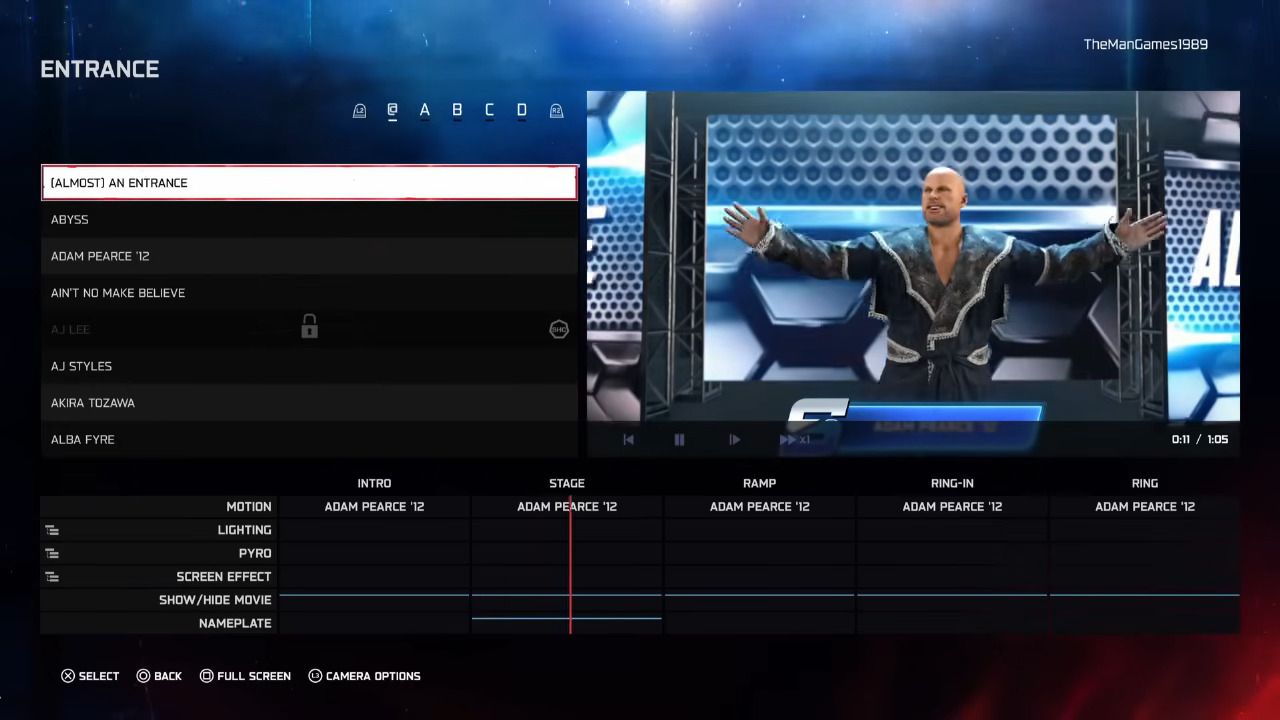Click TheManGames1989 username text

[x=1146, y=44]
